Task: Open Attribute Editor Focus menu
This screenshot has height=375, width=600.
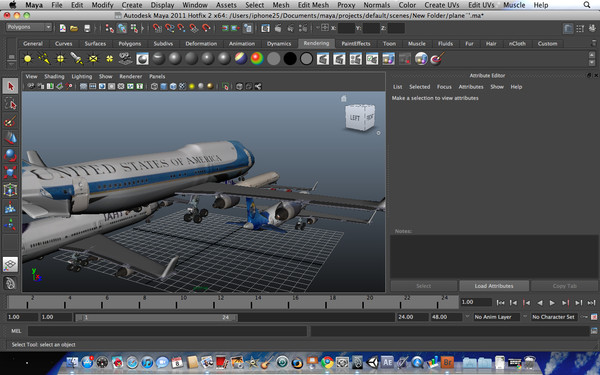Action: pyautogui.click(x=444, y=87)
